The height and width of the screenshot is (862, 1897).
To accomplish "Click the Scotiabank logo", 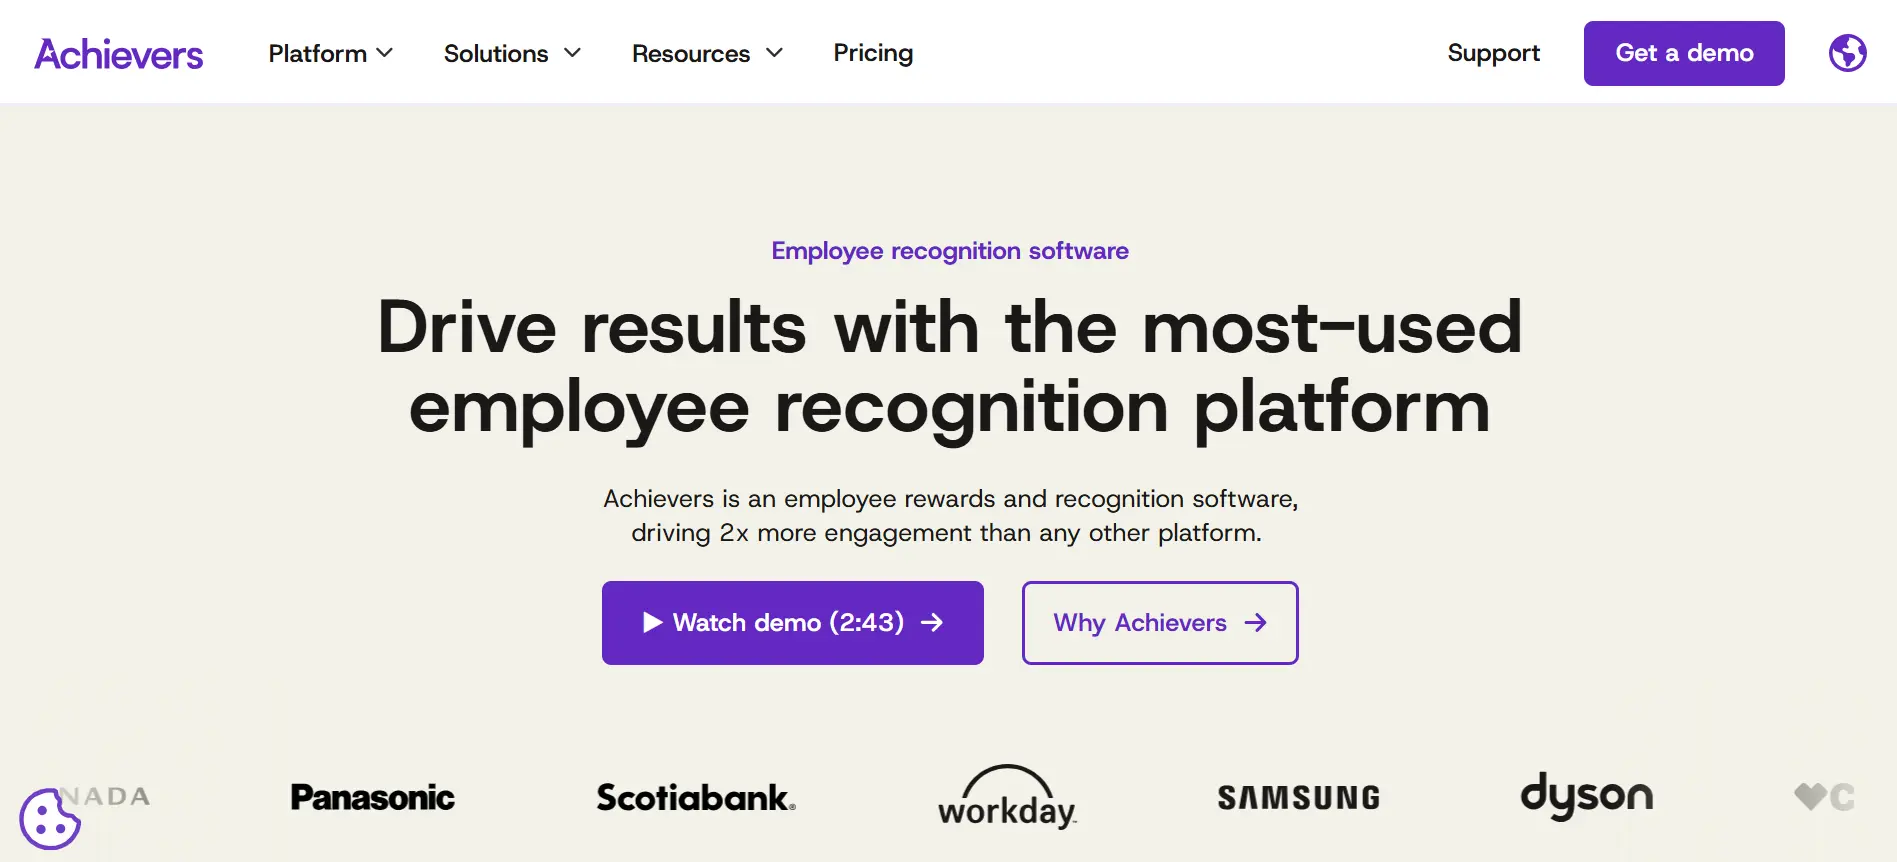I will (696, 797).
